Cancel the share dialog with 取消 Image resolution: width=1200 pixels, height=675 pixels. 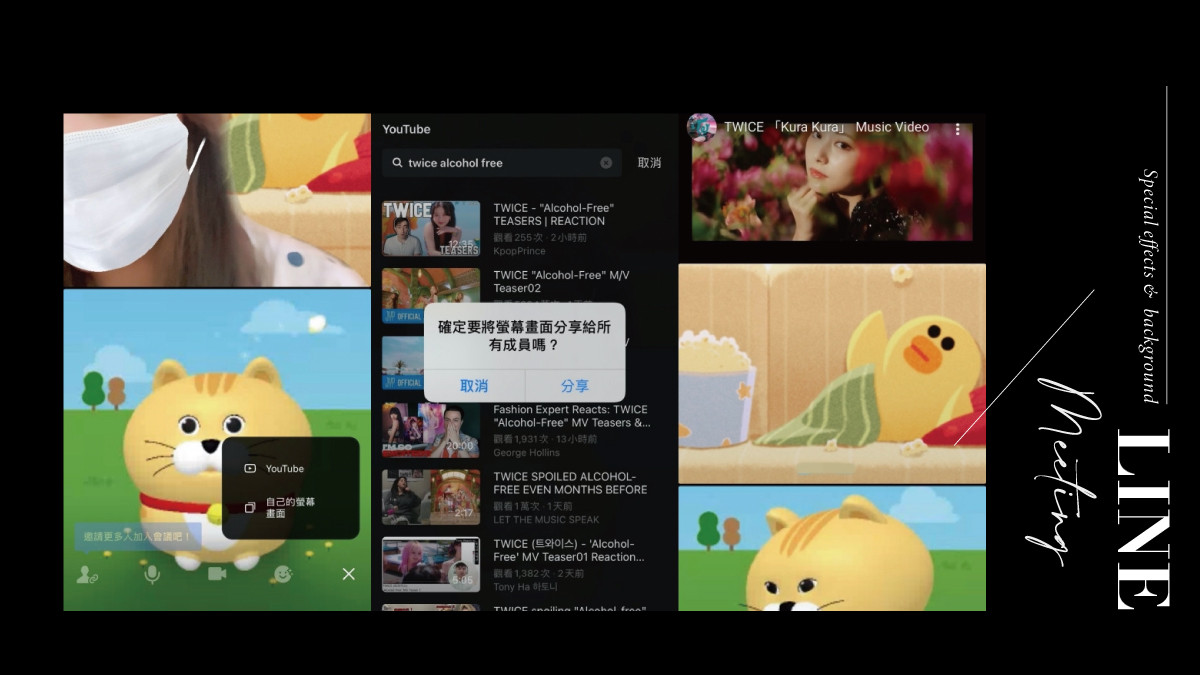tap(474, 386)
